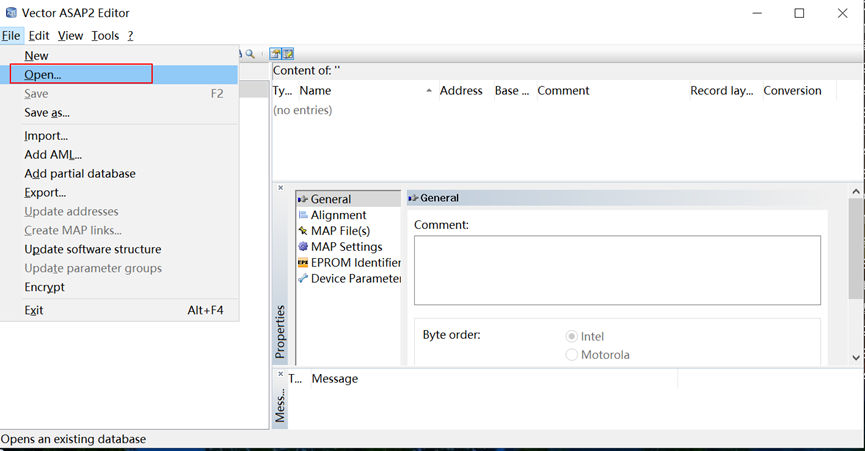Image resolution: width=865 pixels, height=451 pixels.
Task: Click the MAP File(s) pin icon
Action: pos(303,230)
